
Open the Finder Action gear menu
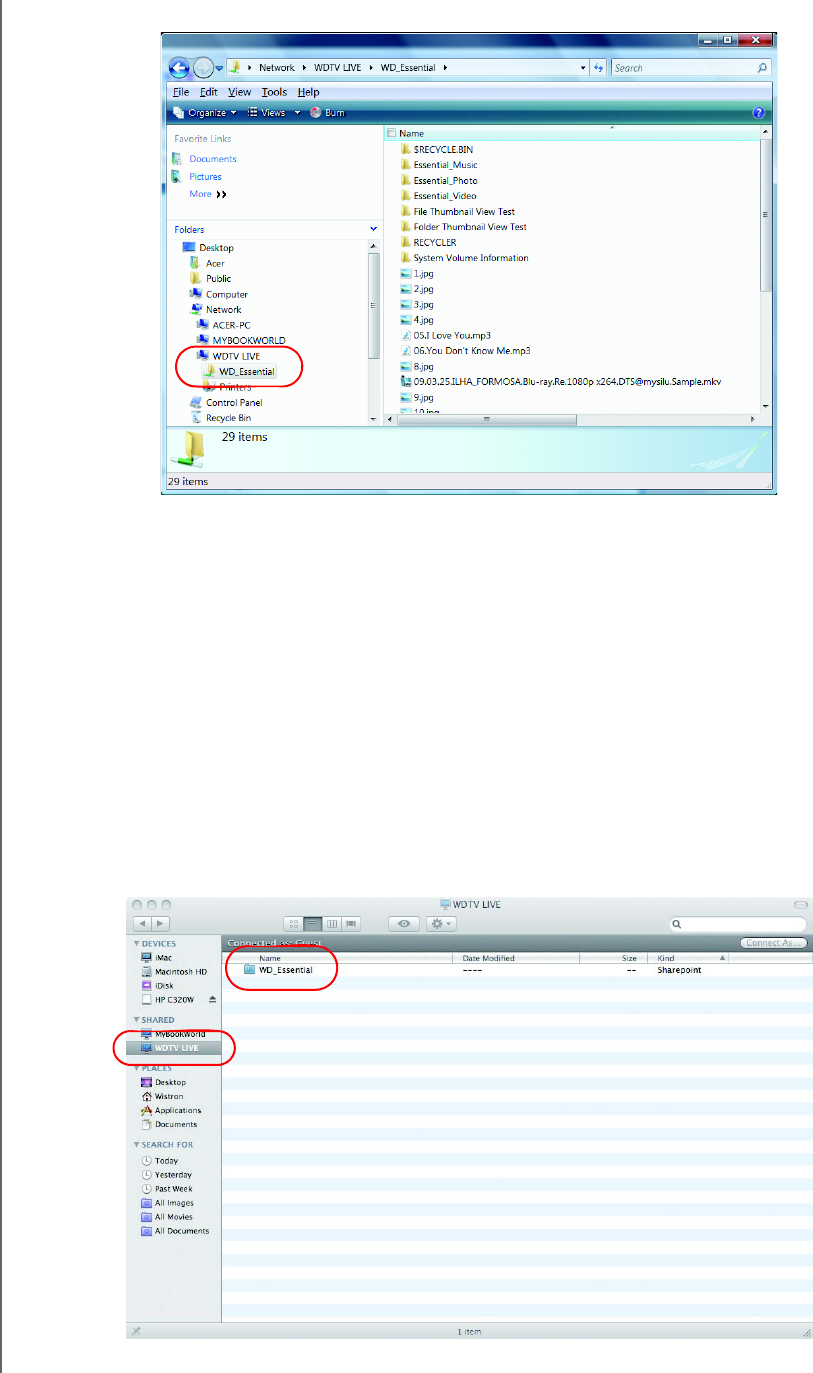[441, 924]
